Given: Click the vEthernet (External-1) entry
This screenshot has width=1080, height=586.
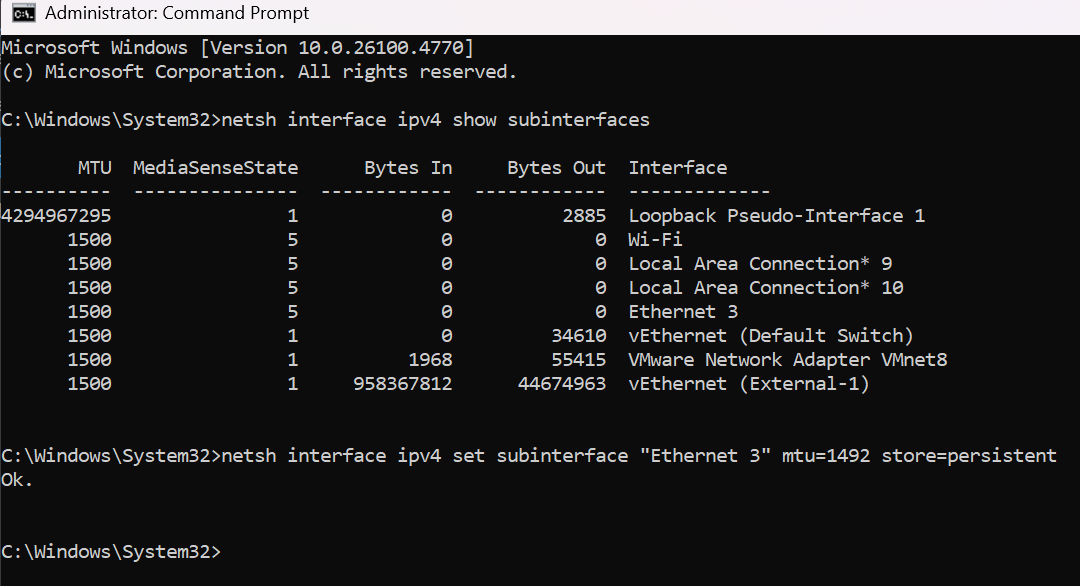Looking at the screenshot, I should (749, 384).
